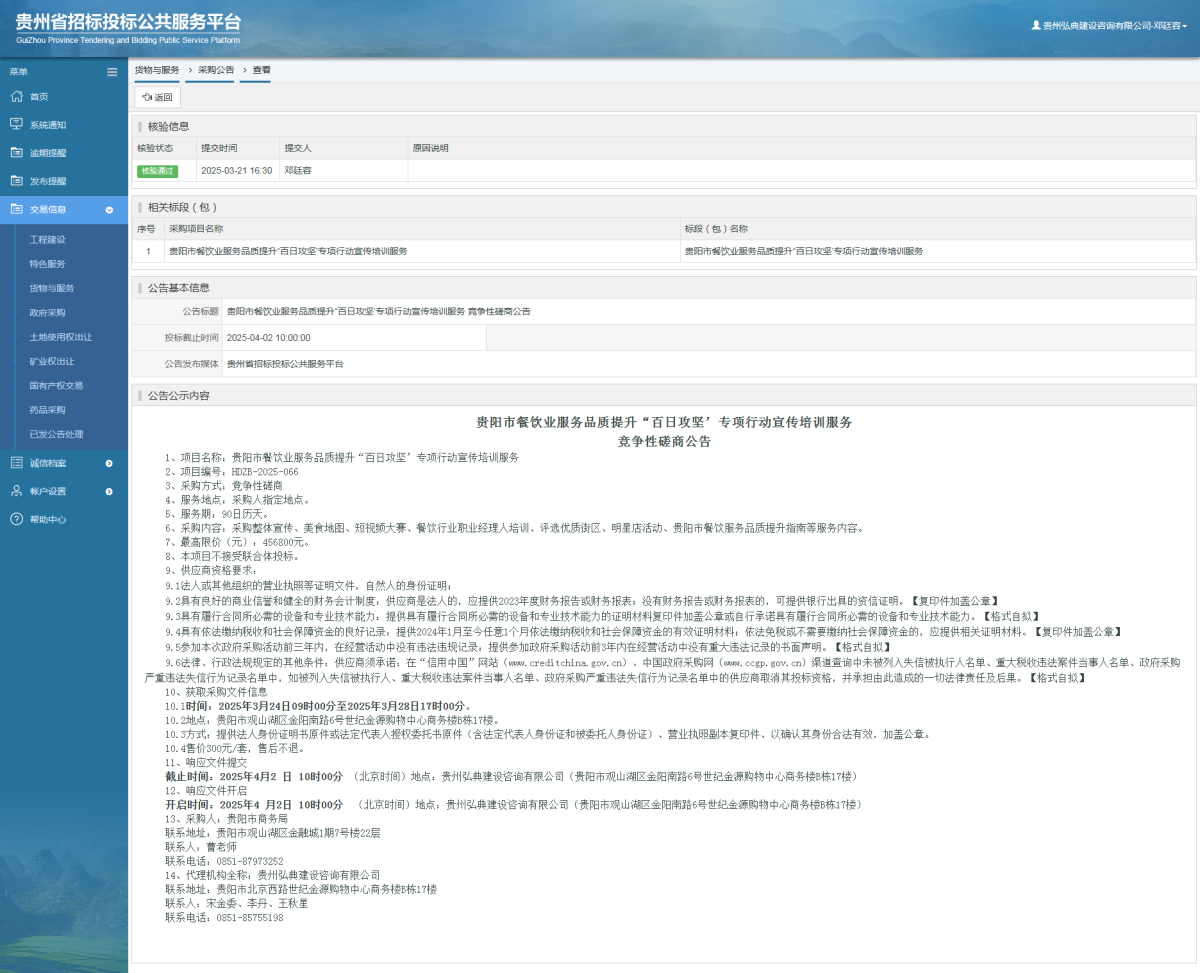
Task: Click the 诚信档案 list icon
Action: (16, 463)
